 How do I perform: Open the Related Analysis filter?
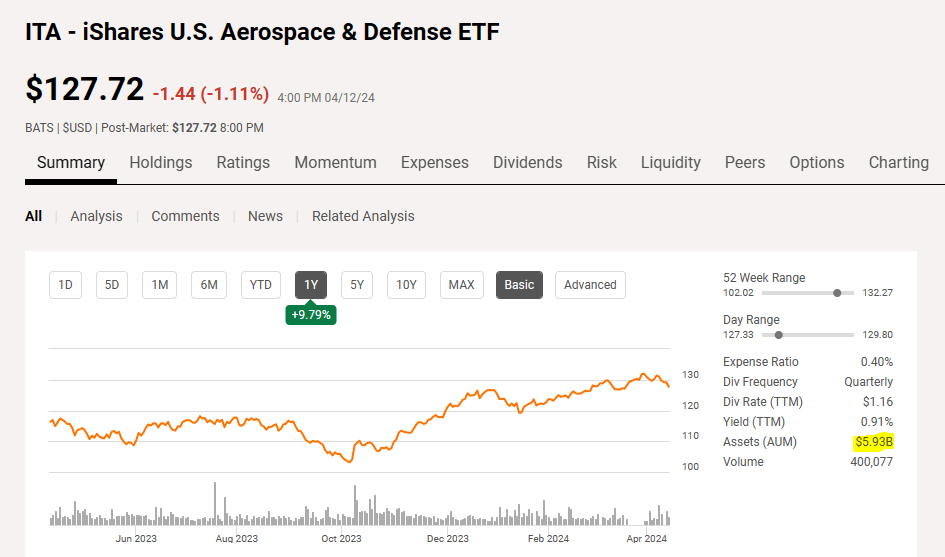pos(363,216)
